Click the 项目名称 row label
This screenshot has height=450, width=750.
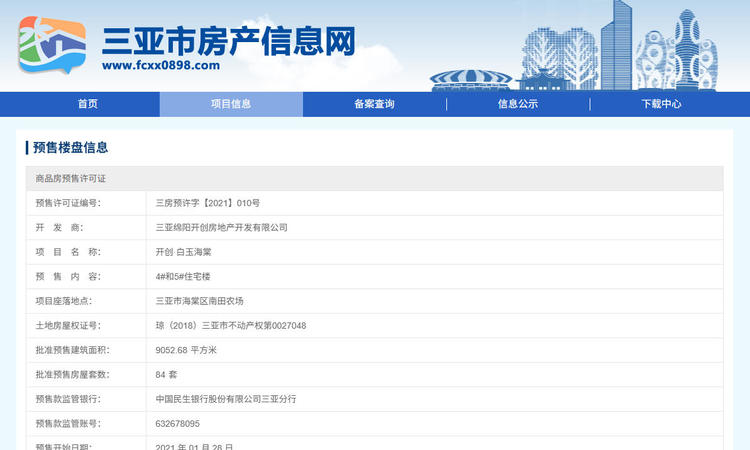68,252
